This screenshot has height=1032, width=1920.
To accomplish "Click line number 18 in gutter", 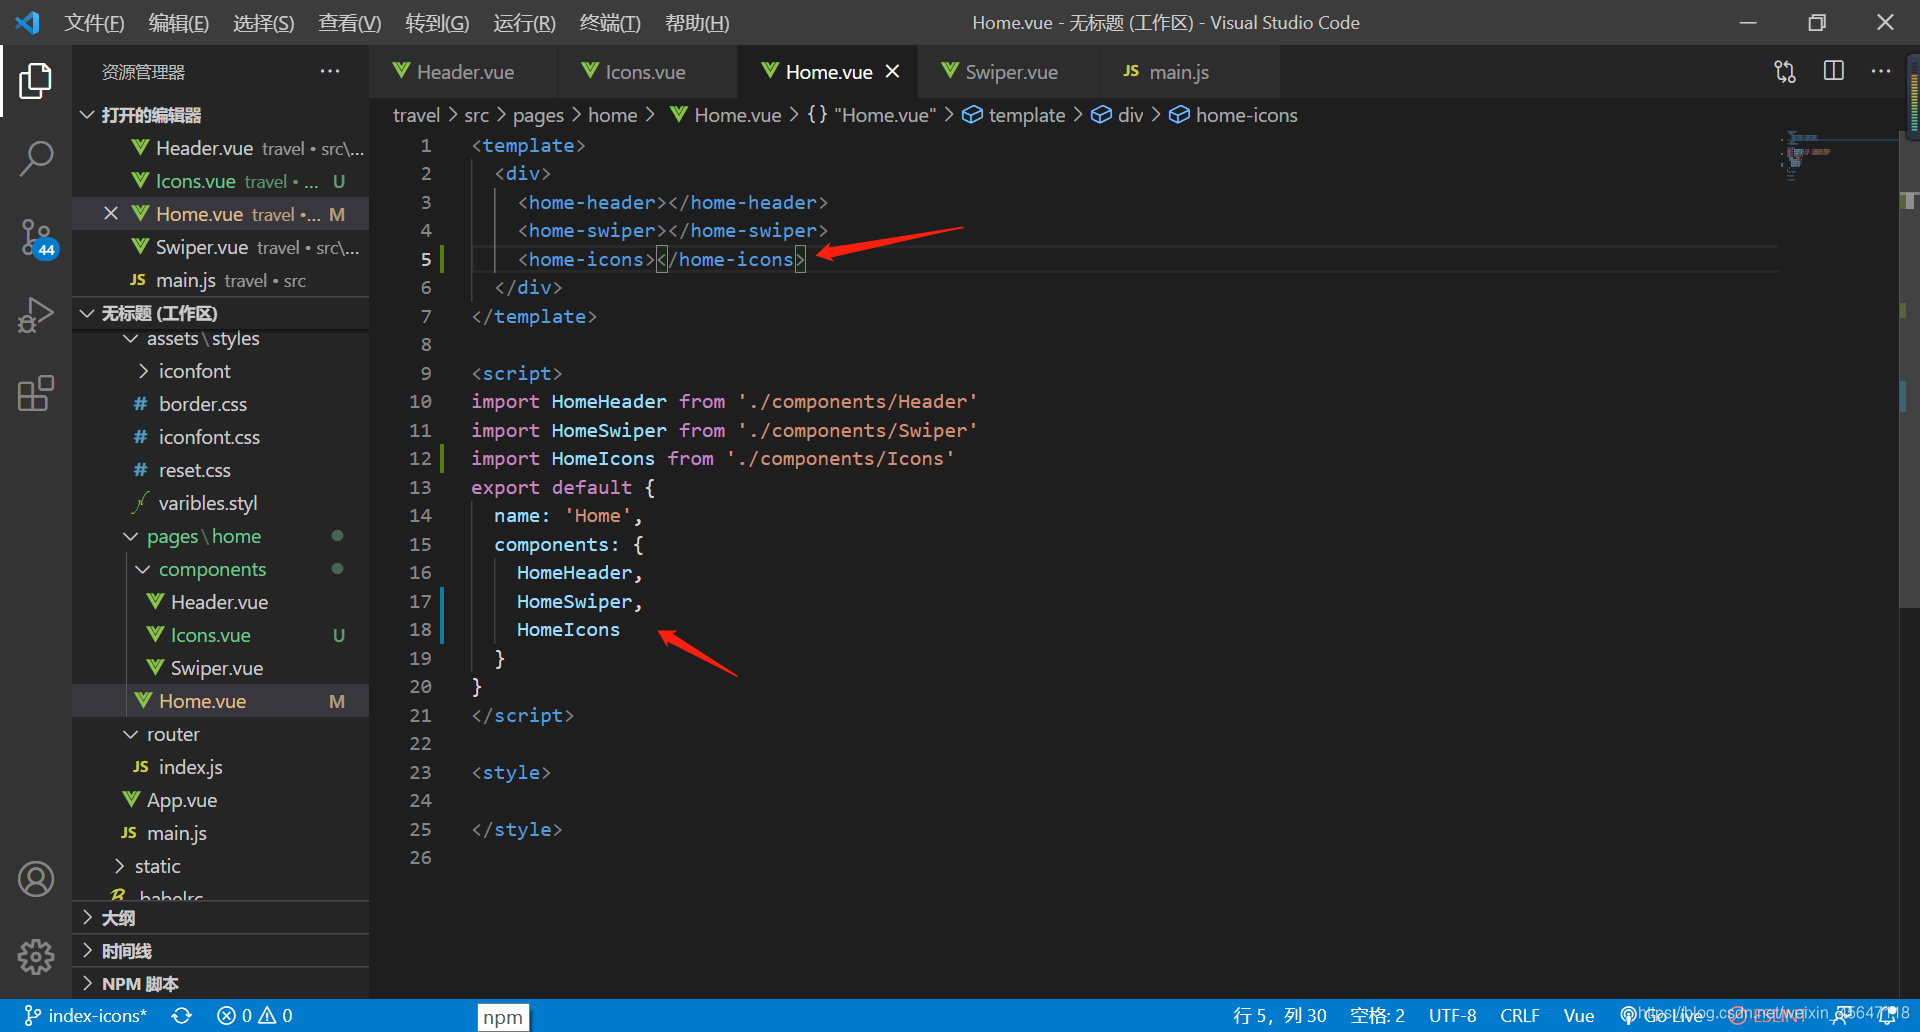I will pos(420,630).
